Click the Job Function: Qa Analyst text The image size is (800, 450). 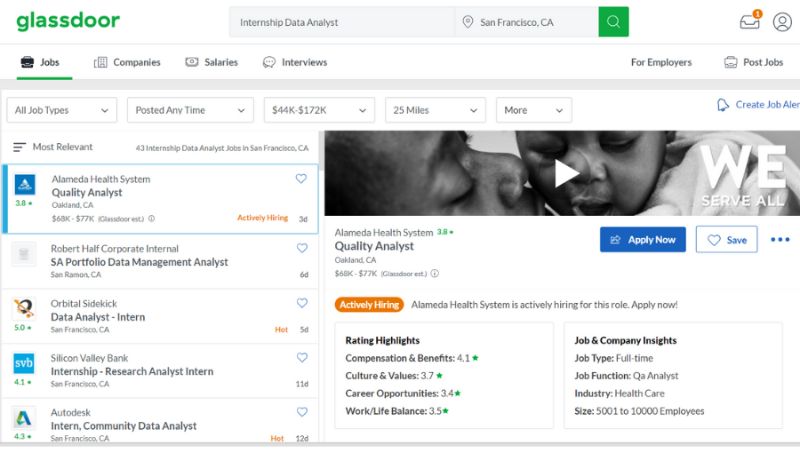pos(626,376)
